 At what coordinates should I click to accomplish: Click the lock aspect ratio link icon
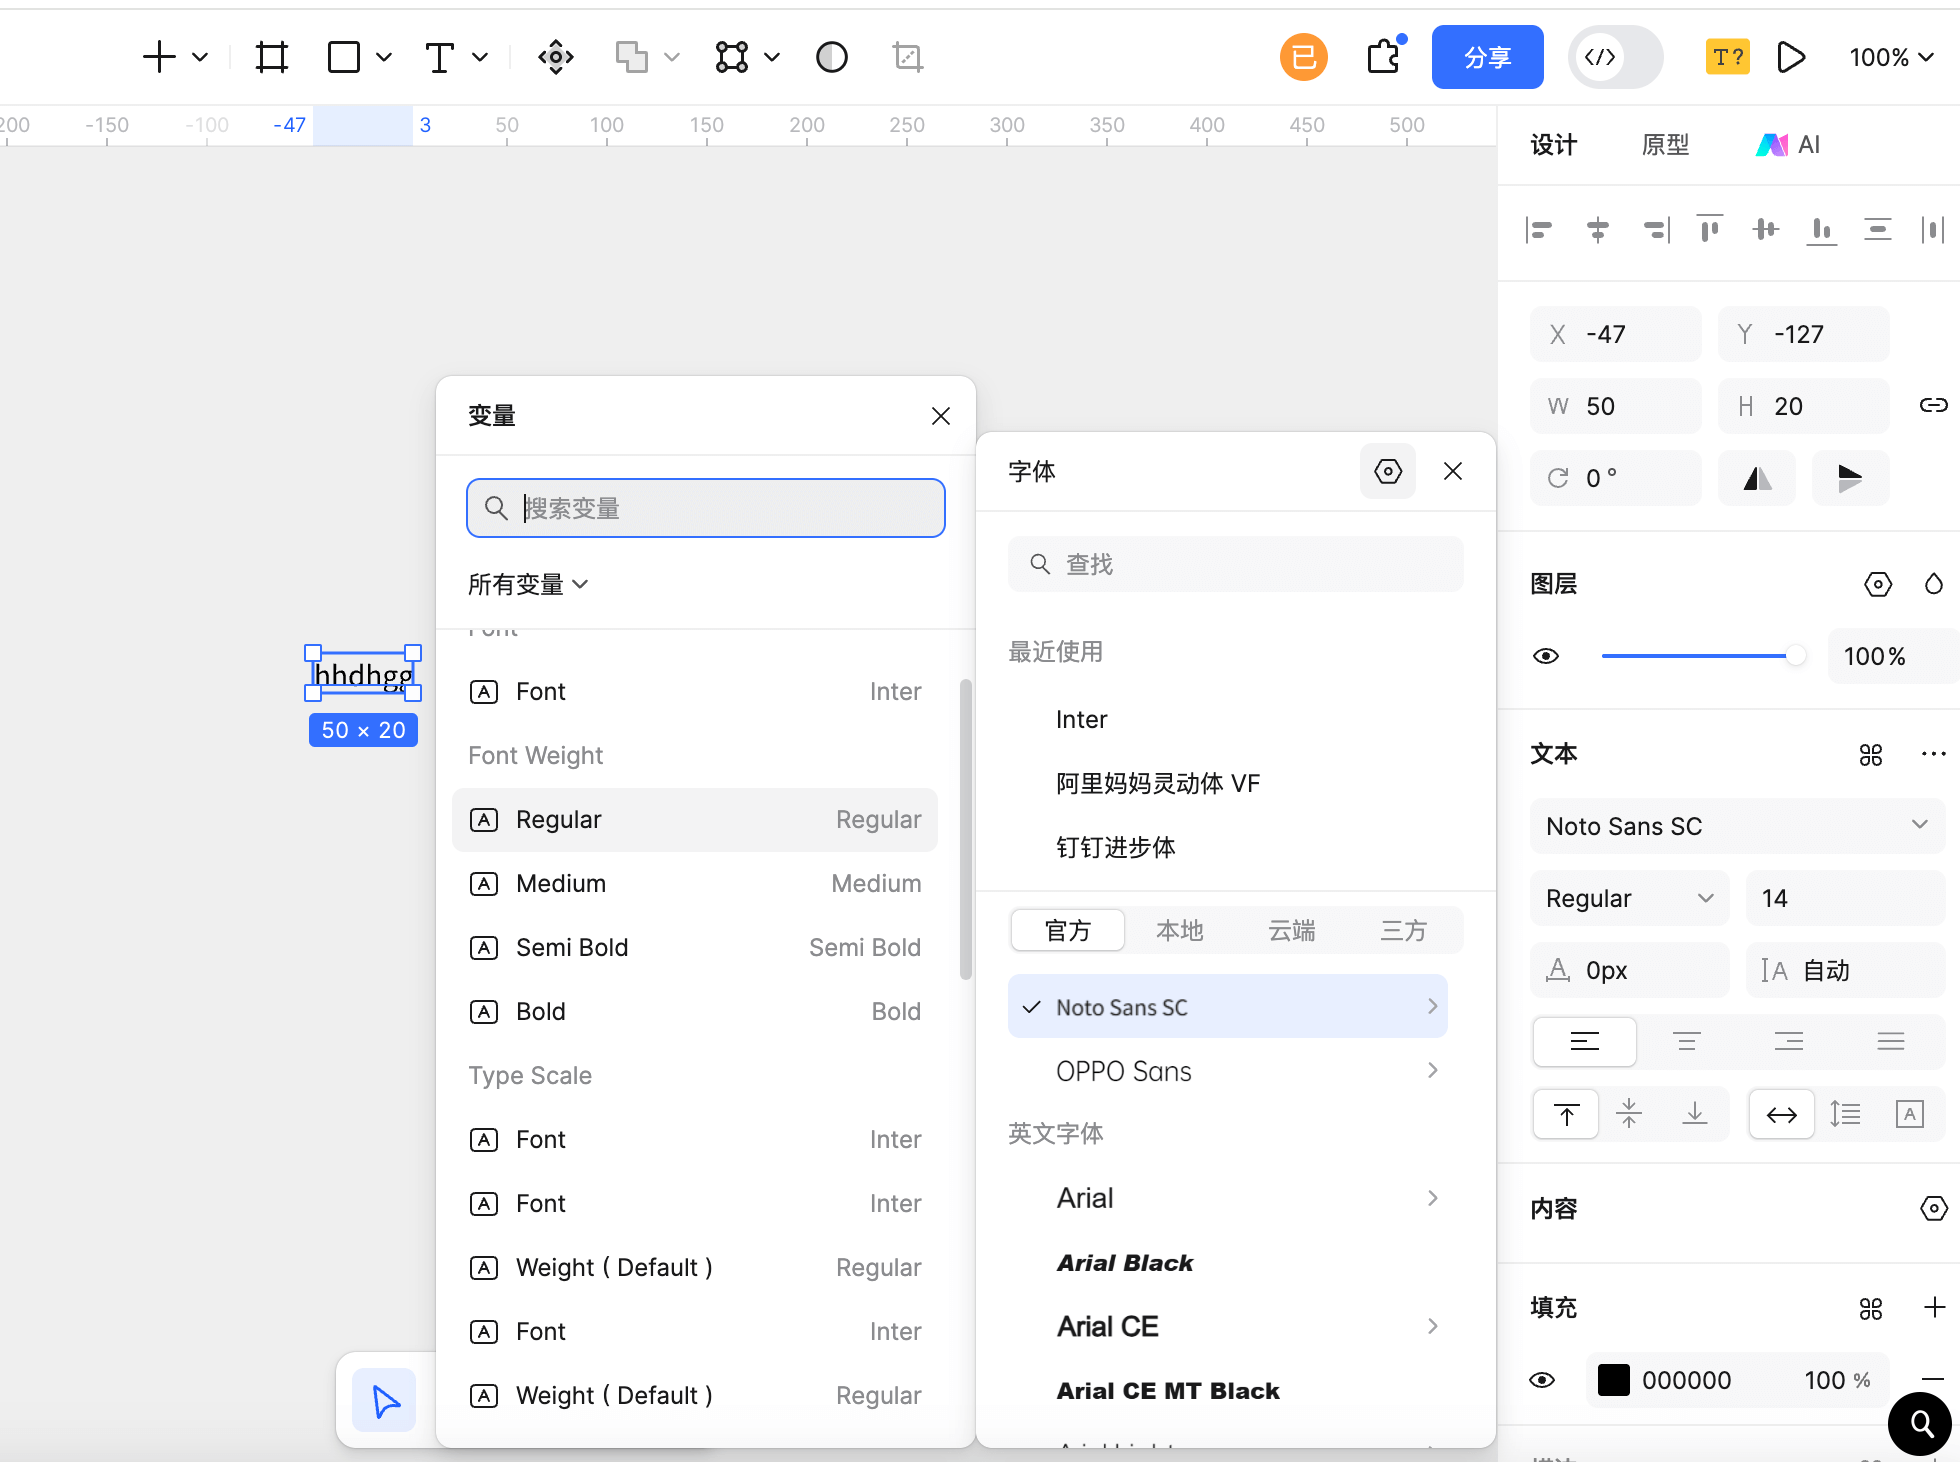(x=1932, y=405)
